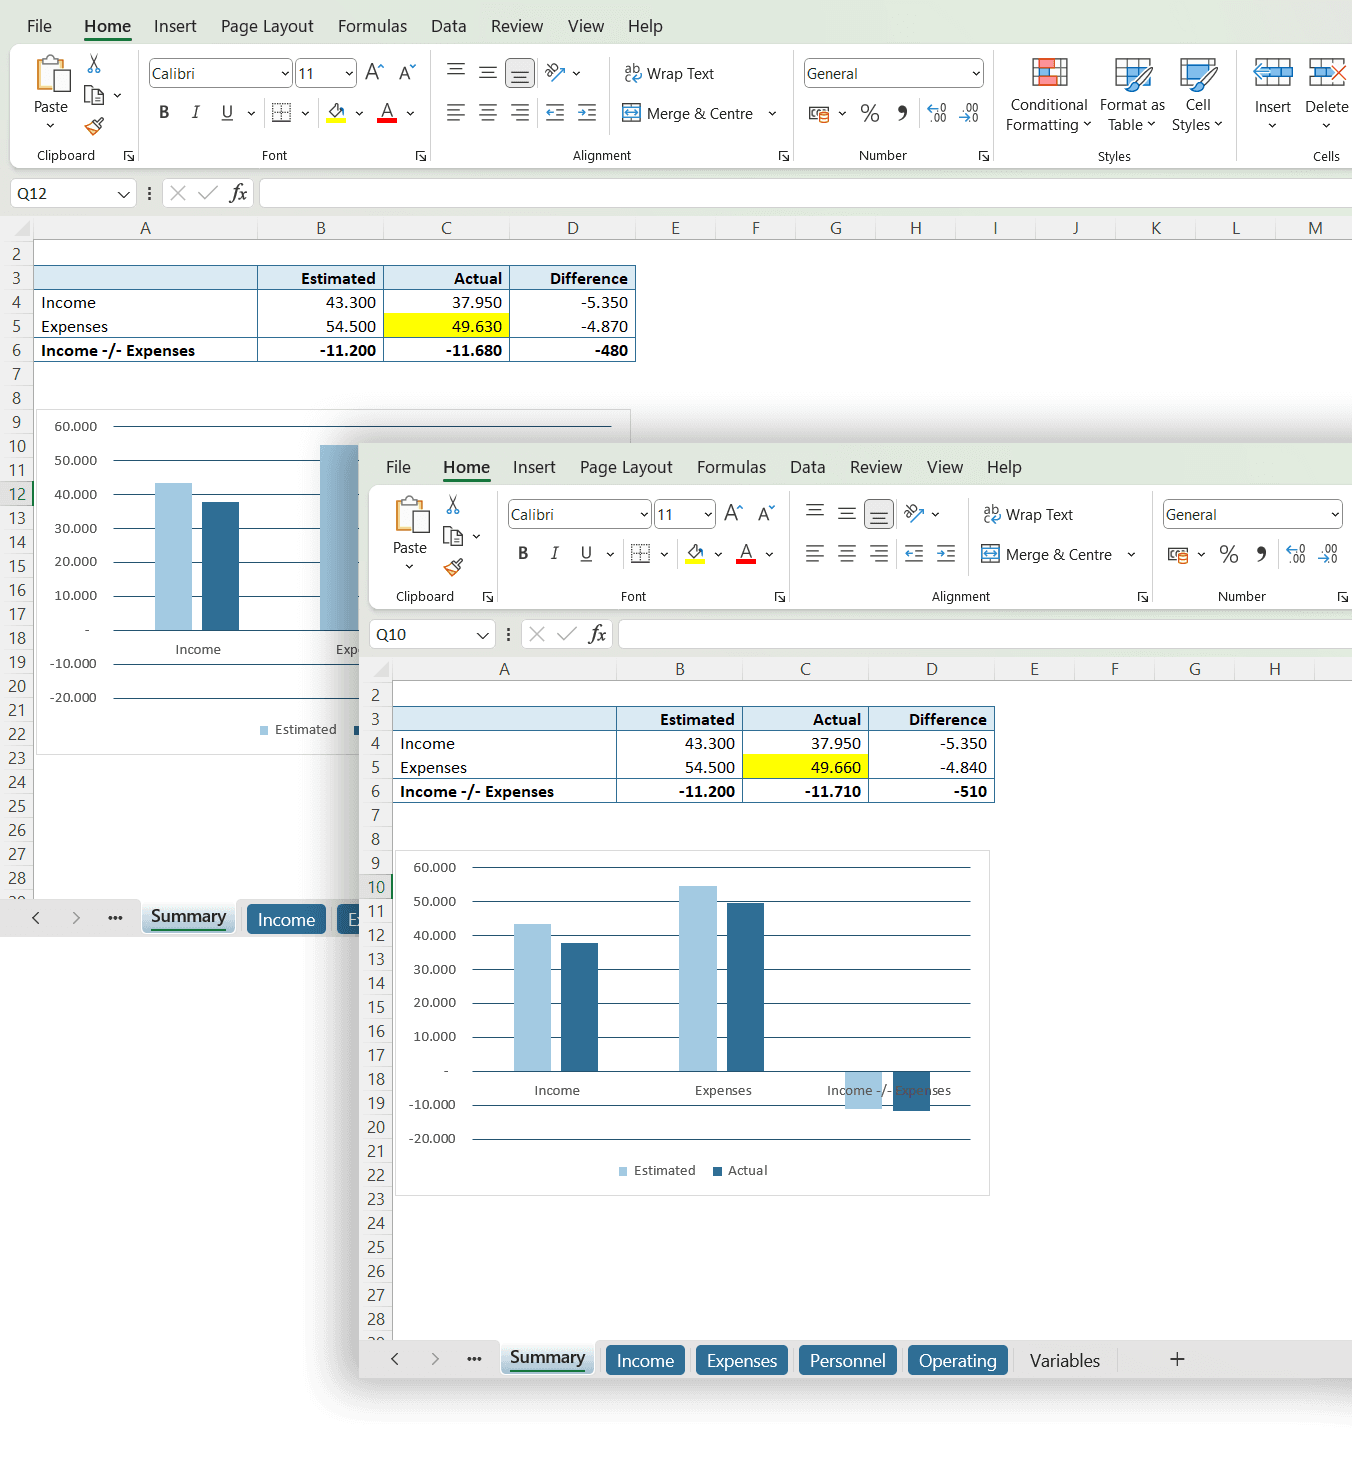Screen dimensions: 1352x1460
Task: Apply Percent Style to the selection
Action: [x=1229, y=554]
